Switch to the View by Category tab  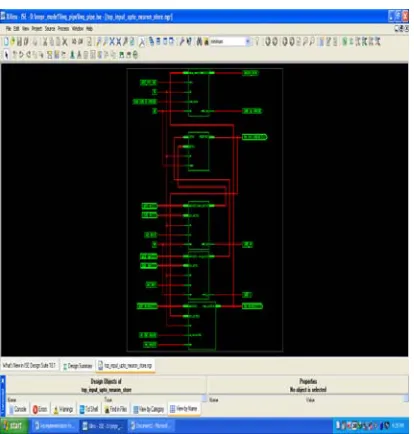tap(149, 409)
